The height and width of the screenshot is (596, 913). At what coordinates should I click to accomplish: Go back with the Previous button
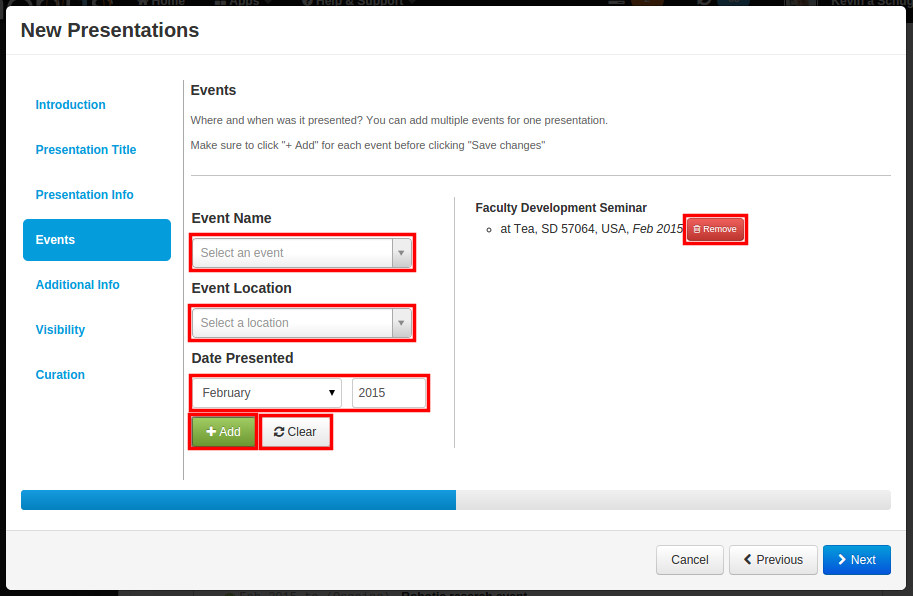(x=773, y=560)
